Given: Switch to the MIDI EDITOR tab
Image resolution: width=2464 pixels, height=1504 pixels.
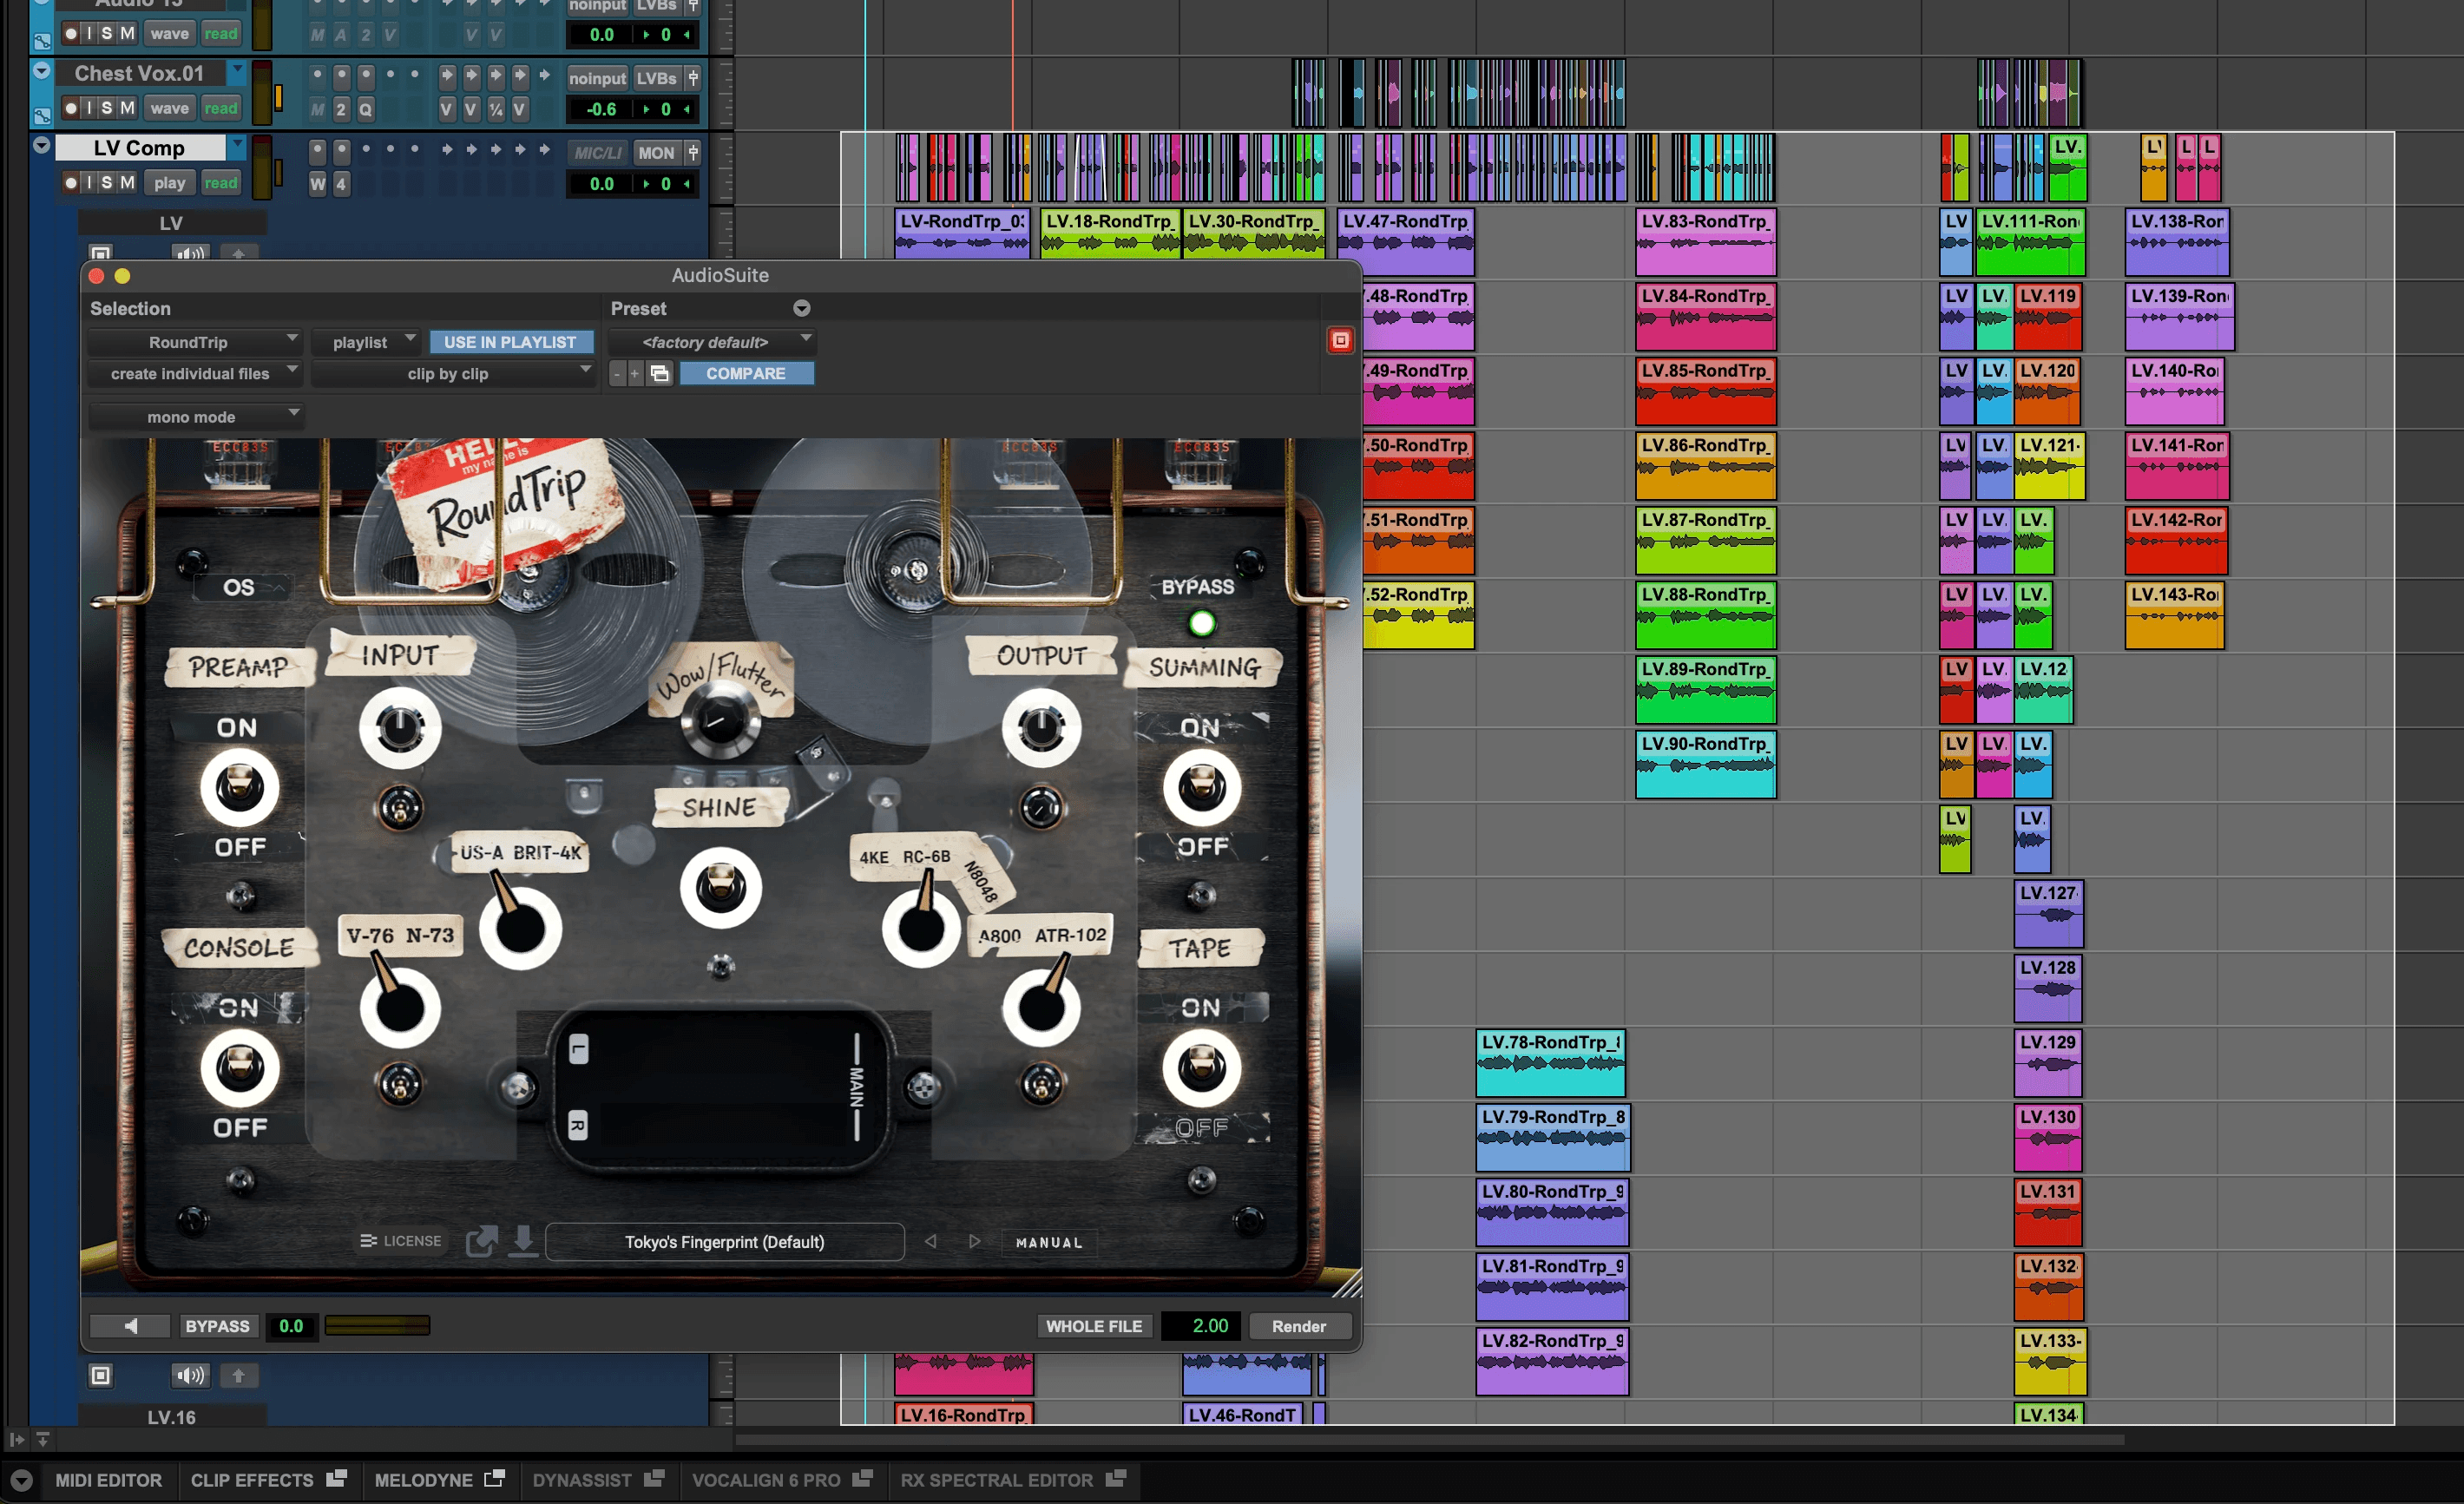Looking at the screenshot, I should [108, 1479].
